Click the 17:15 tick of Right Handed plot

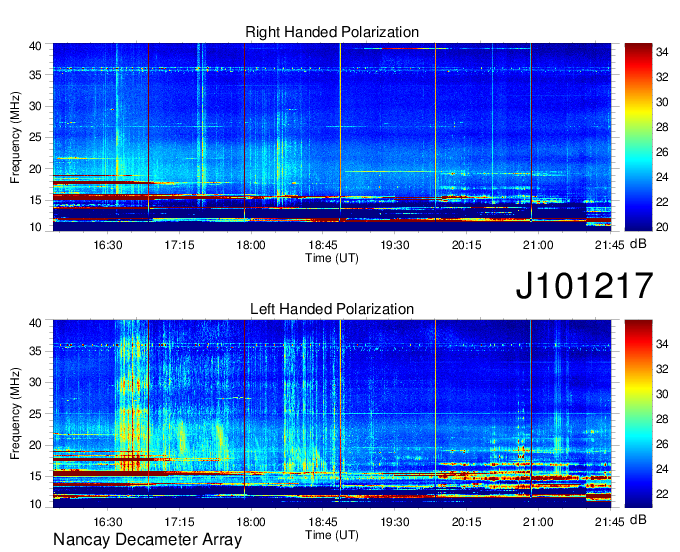[x=179, y=245]
